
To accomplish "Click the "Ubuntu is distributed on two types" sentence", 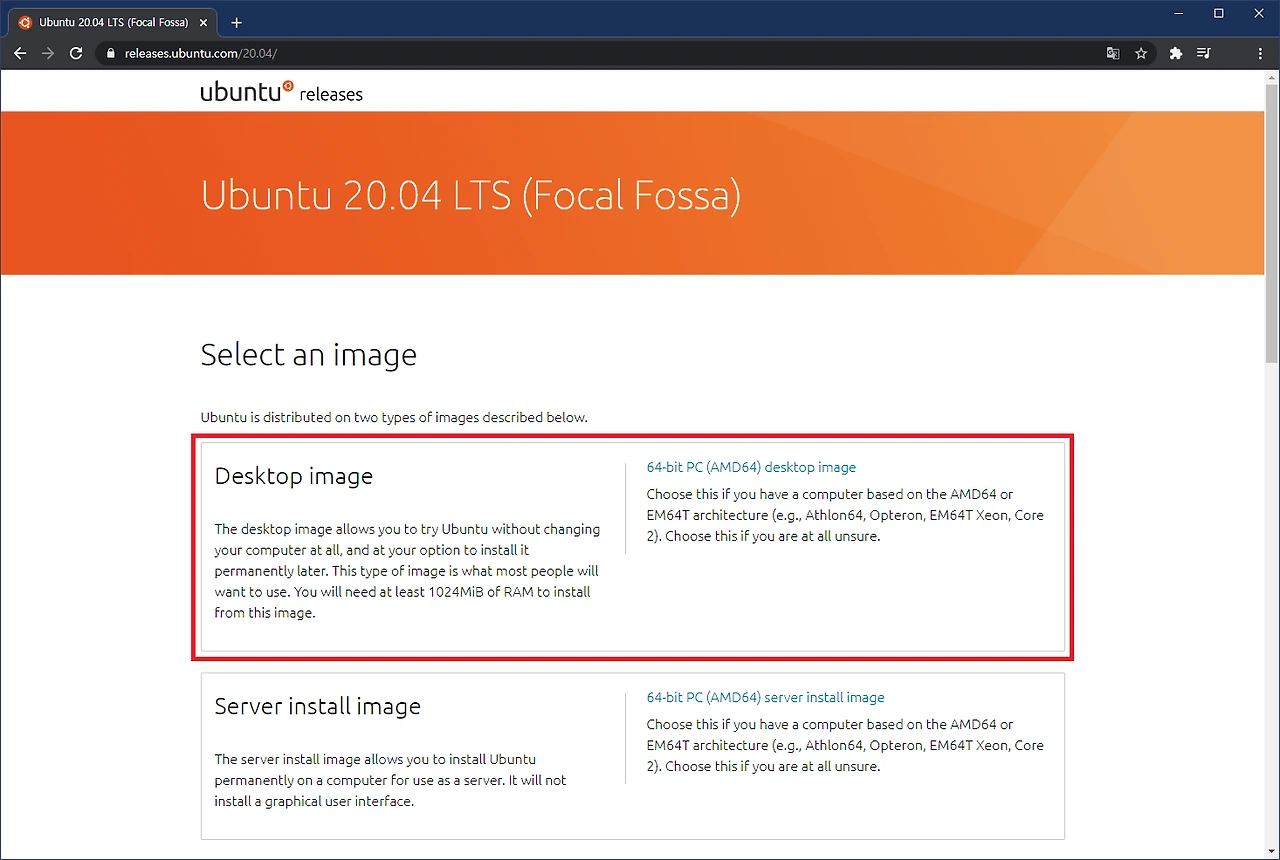I will (394, 417).
